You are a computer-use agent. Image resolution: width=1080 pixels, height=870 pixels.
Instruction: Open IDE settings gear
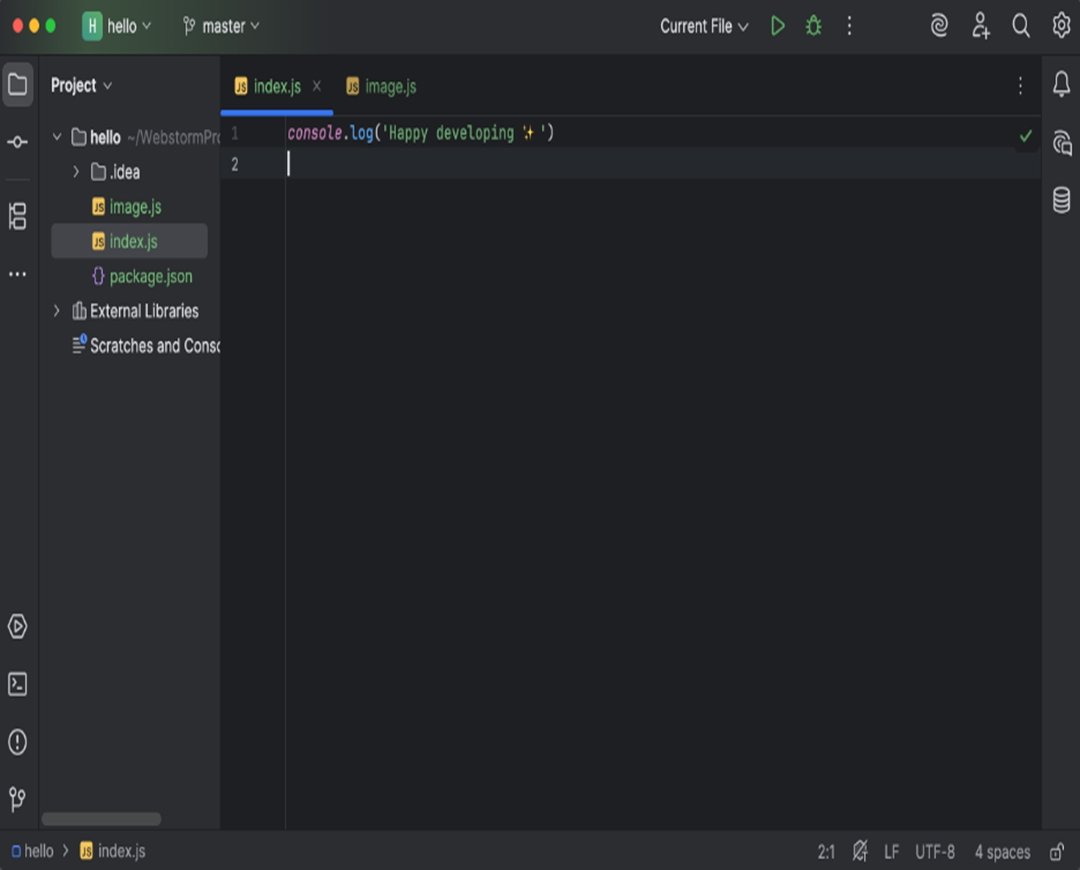[1061, 26]
